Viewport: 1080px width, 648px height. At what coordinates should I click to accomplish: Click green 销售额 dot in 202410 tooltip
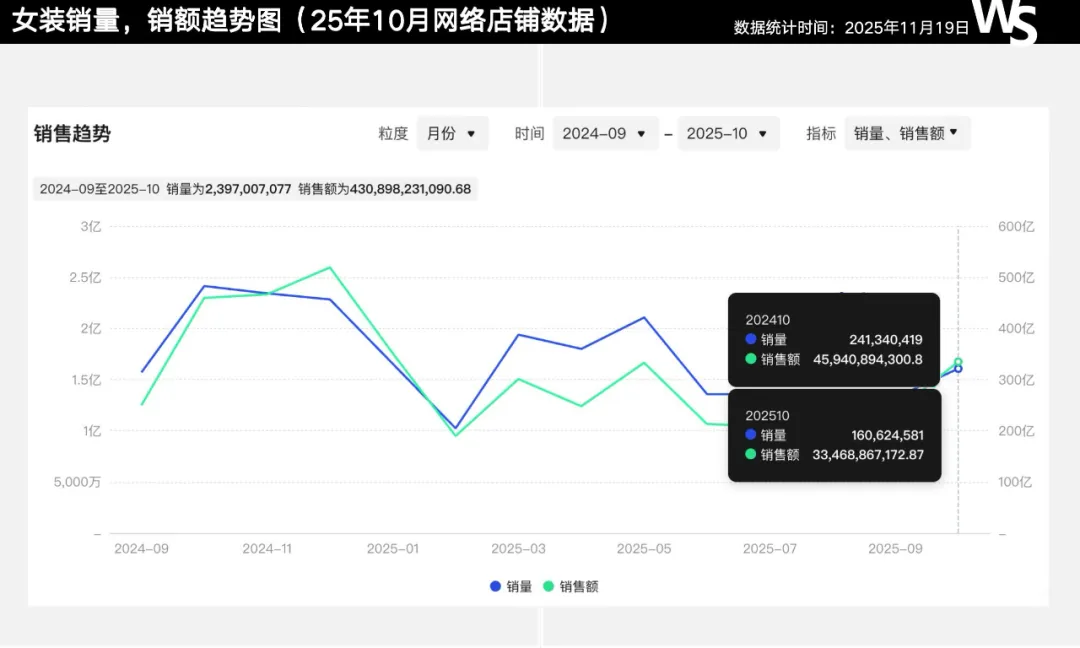coord(751,359)
